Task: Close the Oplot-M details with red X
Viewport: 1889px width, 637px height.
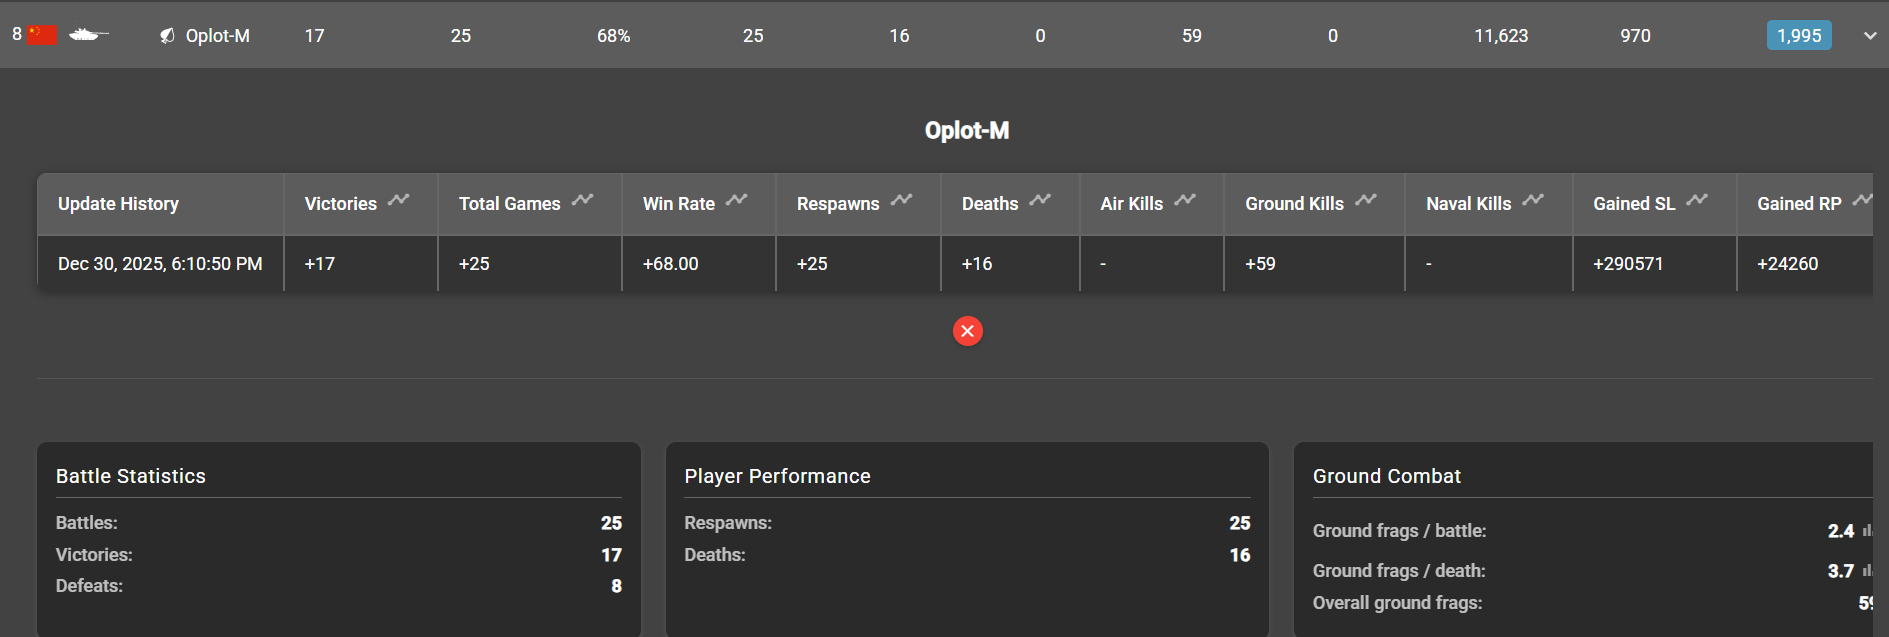Action: point(968,331)
